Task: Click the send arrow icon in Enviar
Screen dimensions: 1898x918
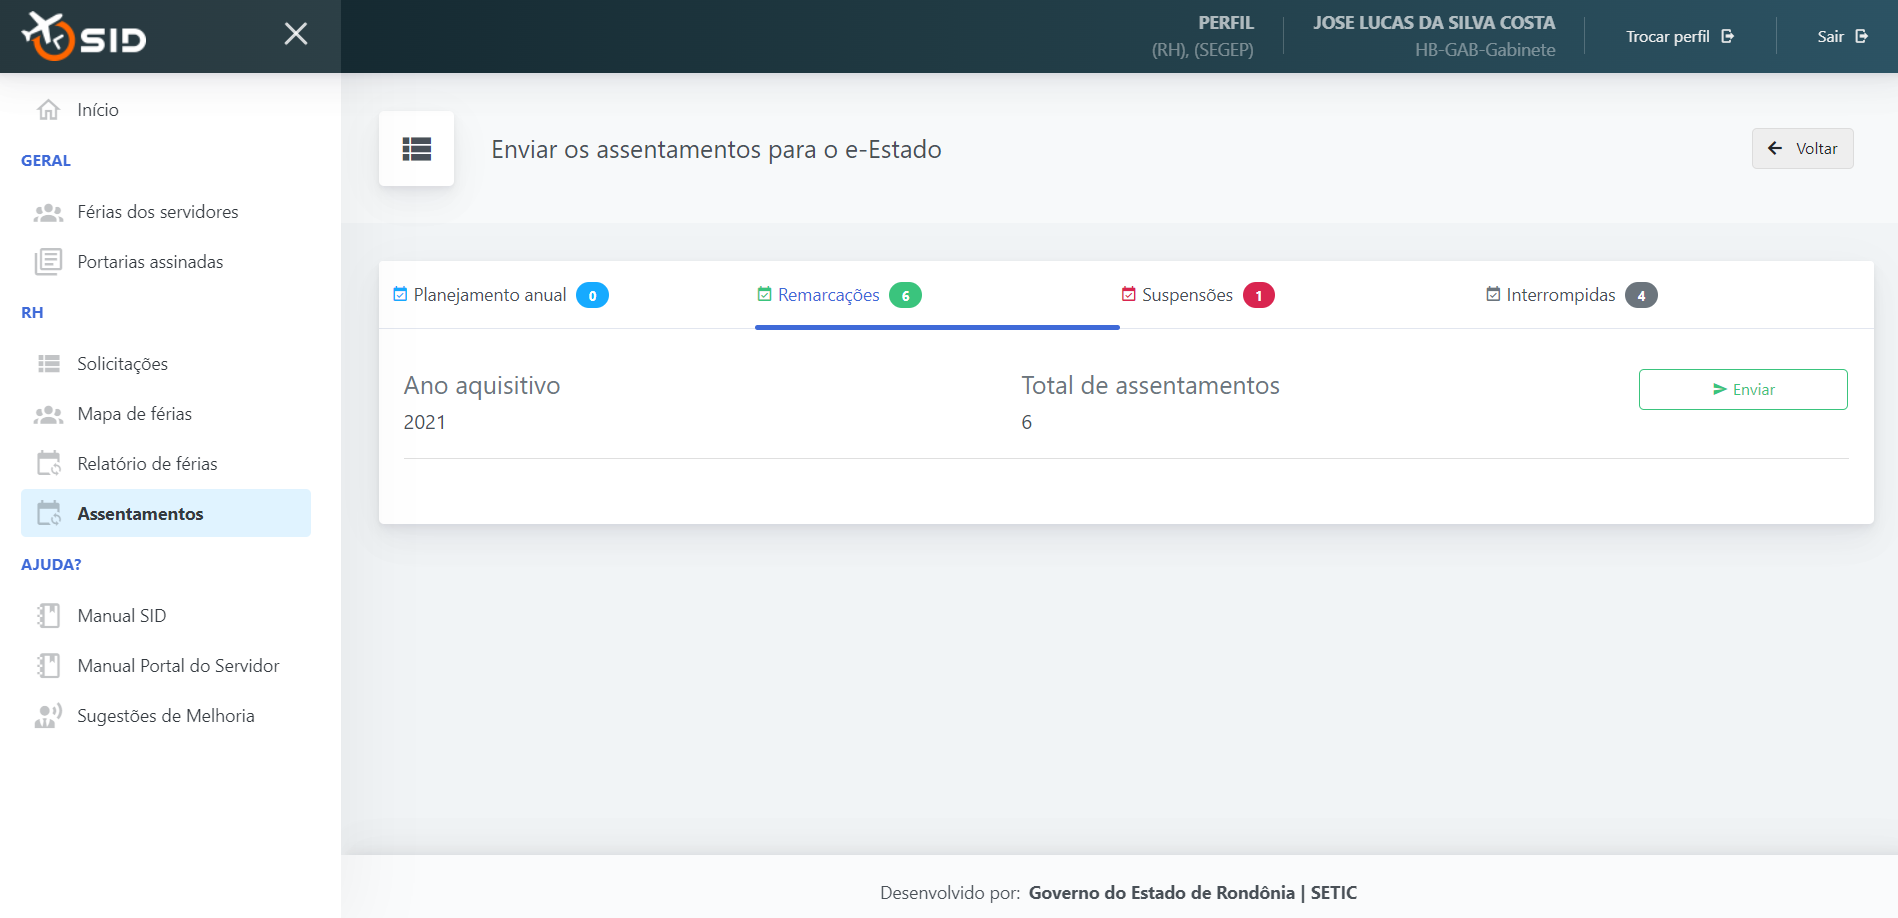Action: pyautogui.click(x=1719, y=389)
